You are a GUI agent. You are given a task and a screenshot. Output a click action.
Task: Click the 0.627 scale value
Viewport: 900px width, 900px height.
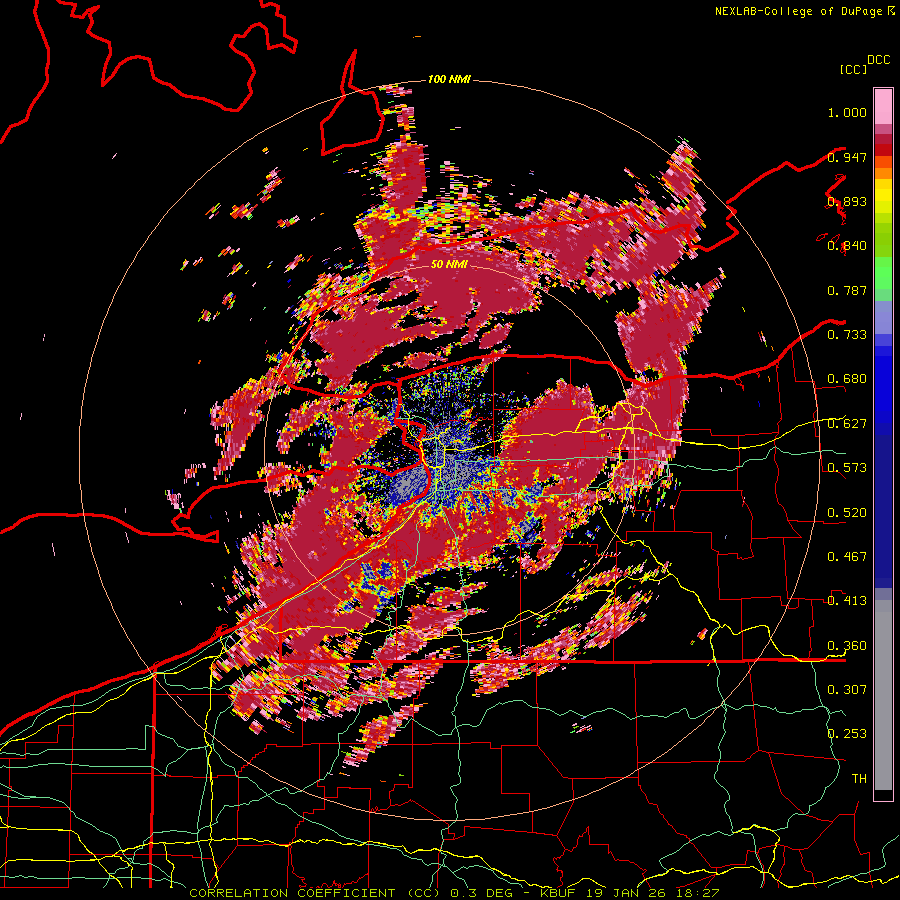tap(847, 424)
